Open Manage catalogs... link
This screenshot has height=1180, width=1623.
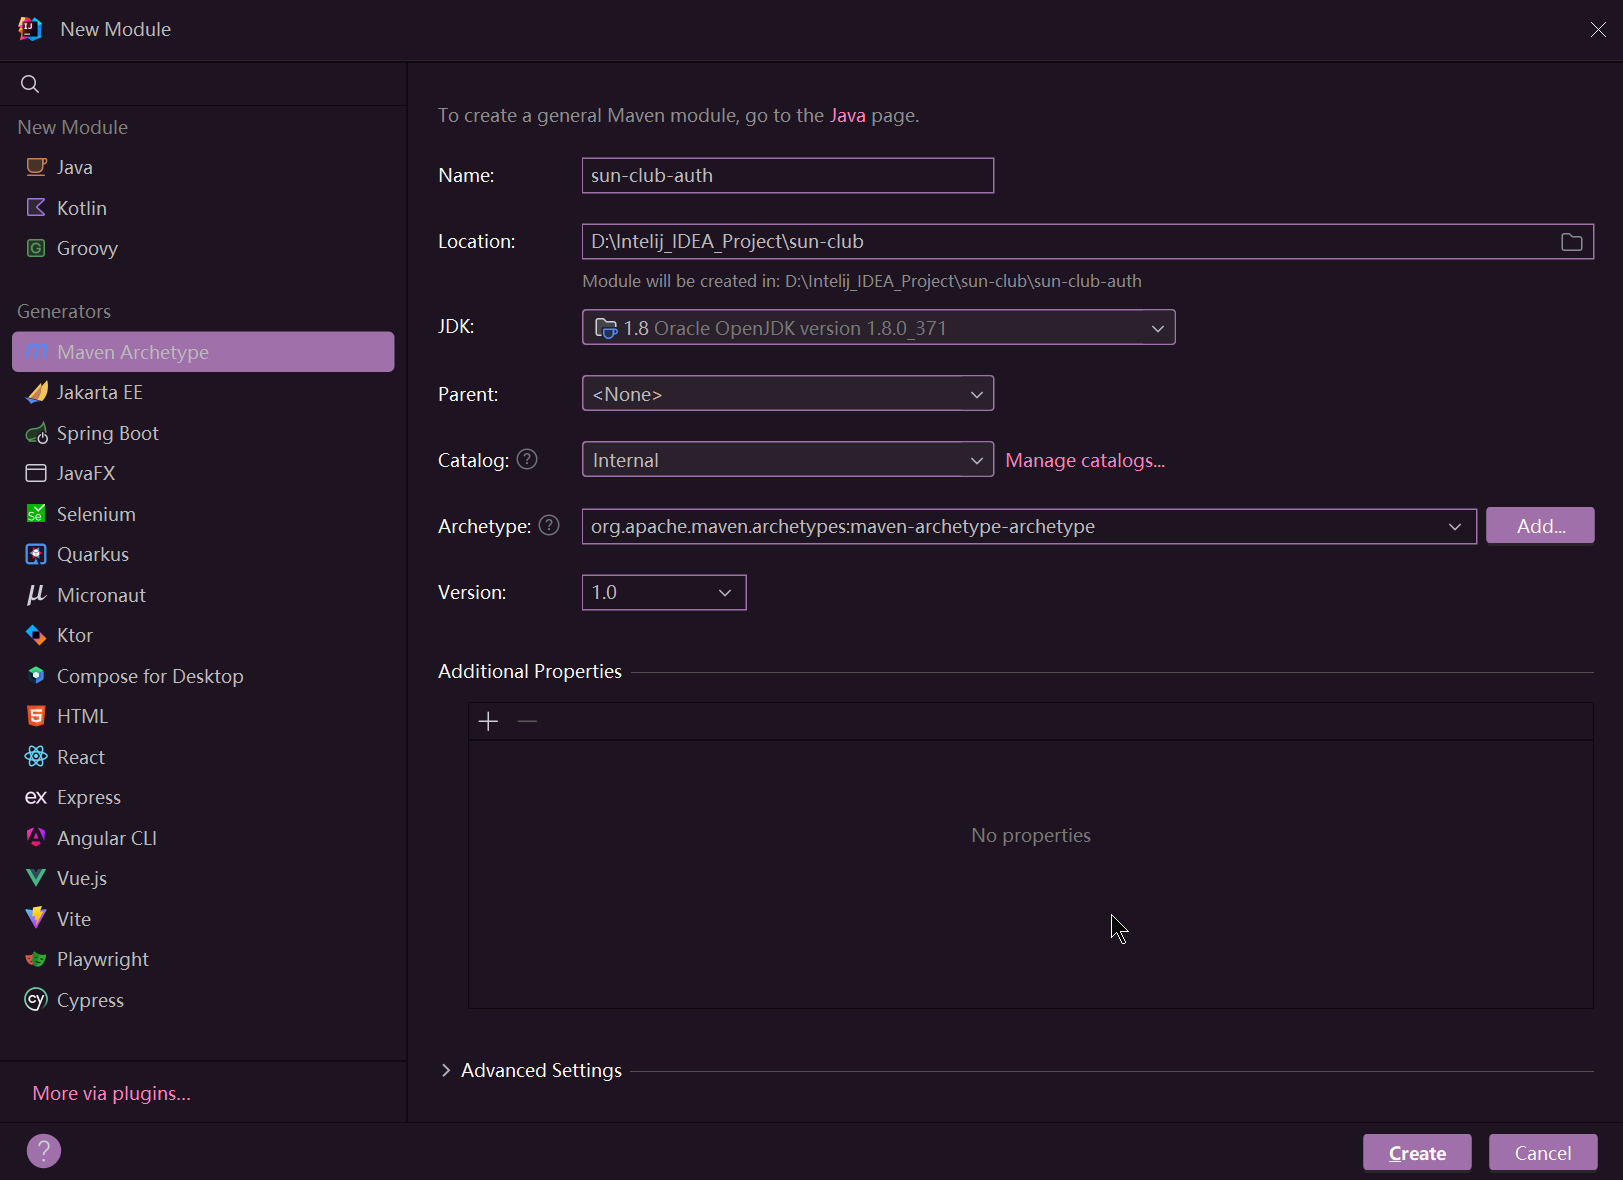click(x=1085, y=460)
